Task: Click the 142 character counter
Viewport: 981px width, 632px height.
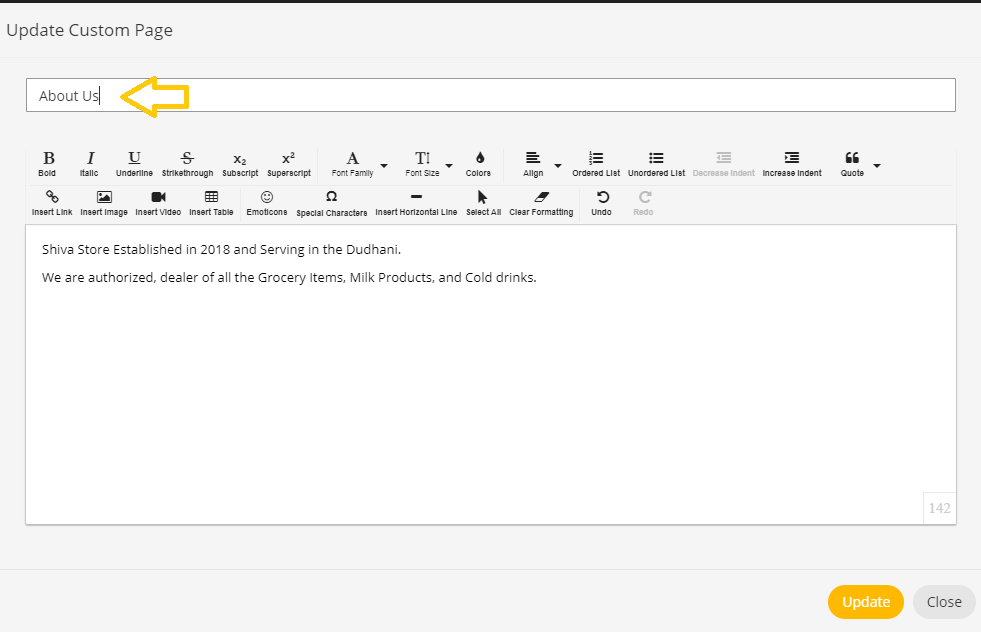Action: [940, 508]
